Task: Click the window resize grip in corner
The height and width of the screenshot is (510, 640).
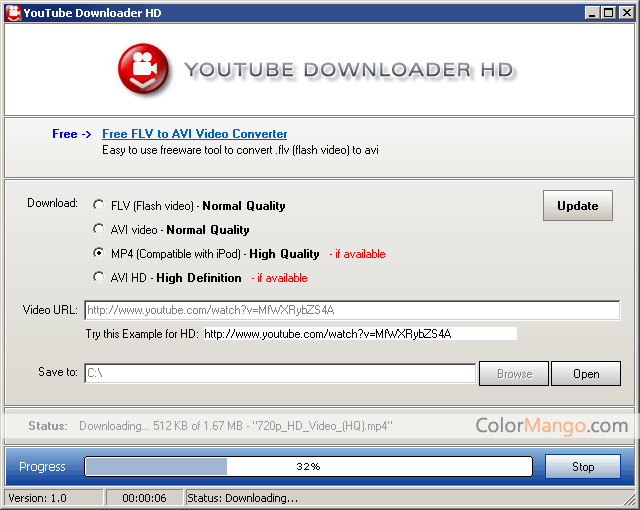Action: coord(631,501)
